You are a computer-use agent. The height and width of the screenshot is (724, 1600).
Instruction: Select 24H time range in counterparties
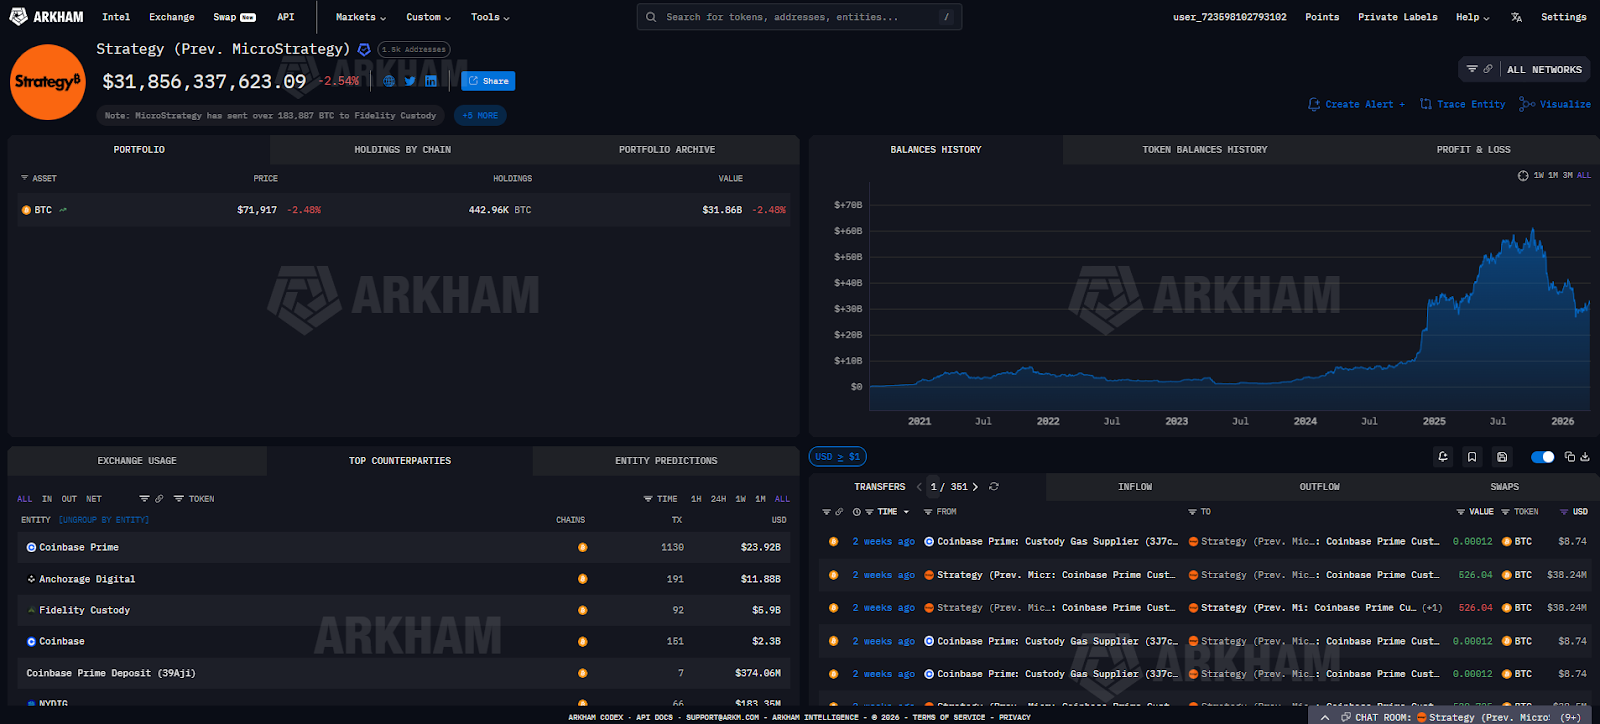click(x=718, y=499)
